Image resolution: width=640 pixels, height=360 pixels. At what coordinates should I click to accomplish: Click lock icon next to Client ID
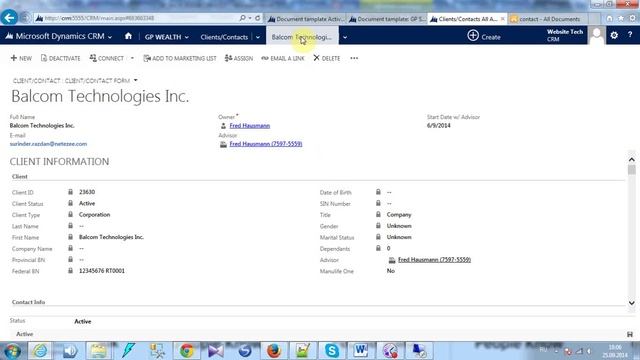70,192
